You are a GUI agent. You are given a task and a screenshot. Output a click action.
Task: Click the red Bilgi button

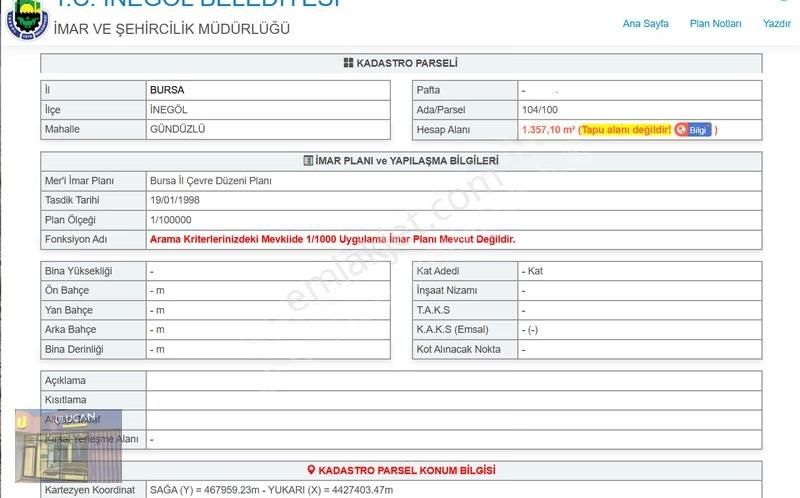pyautogui.click(x=693, y=130)
